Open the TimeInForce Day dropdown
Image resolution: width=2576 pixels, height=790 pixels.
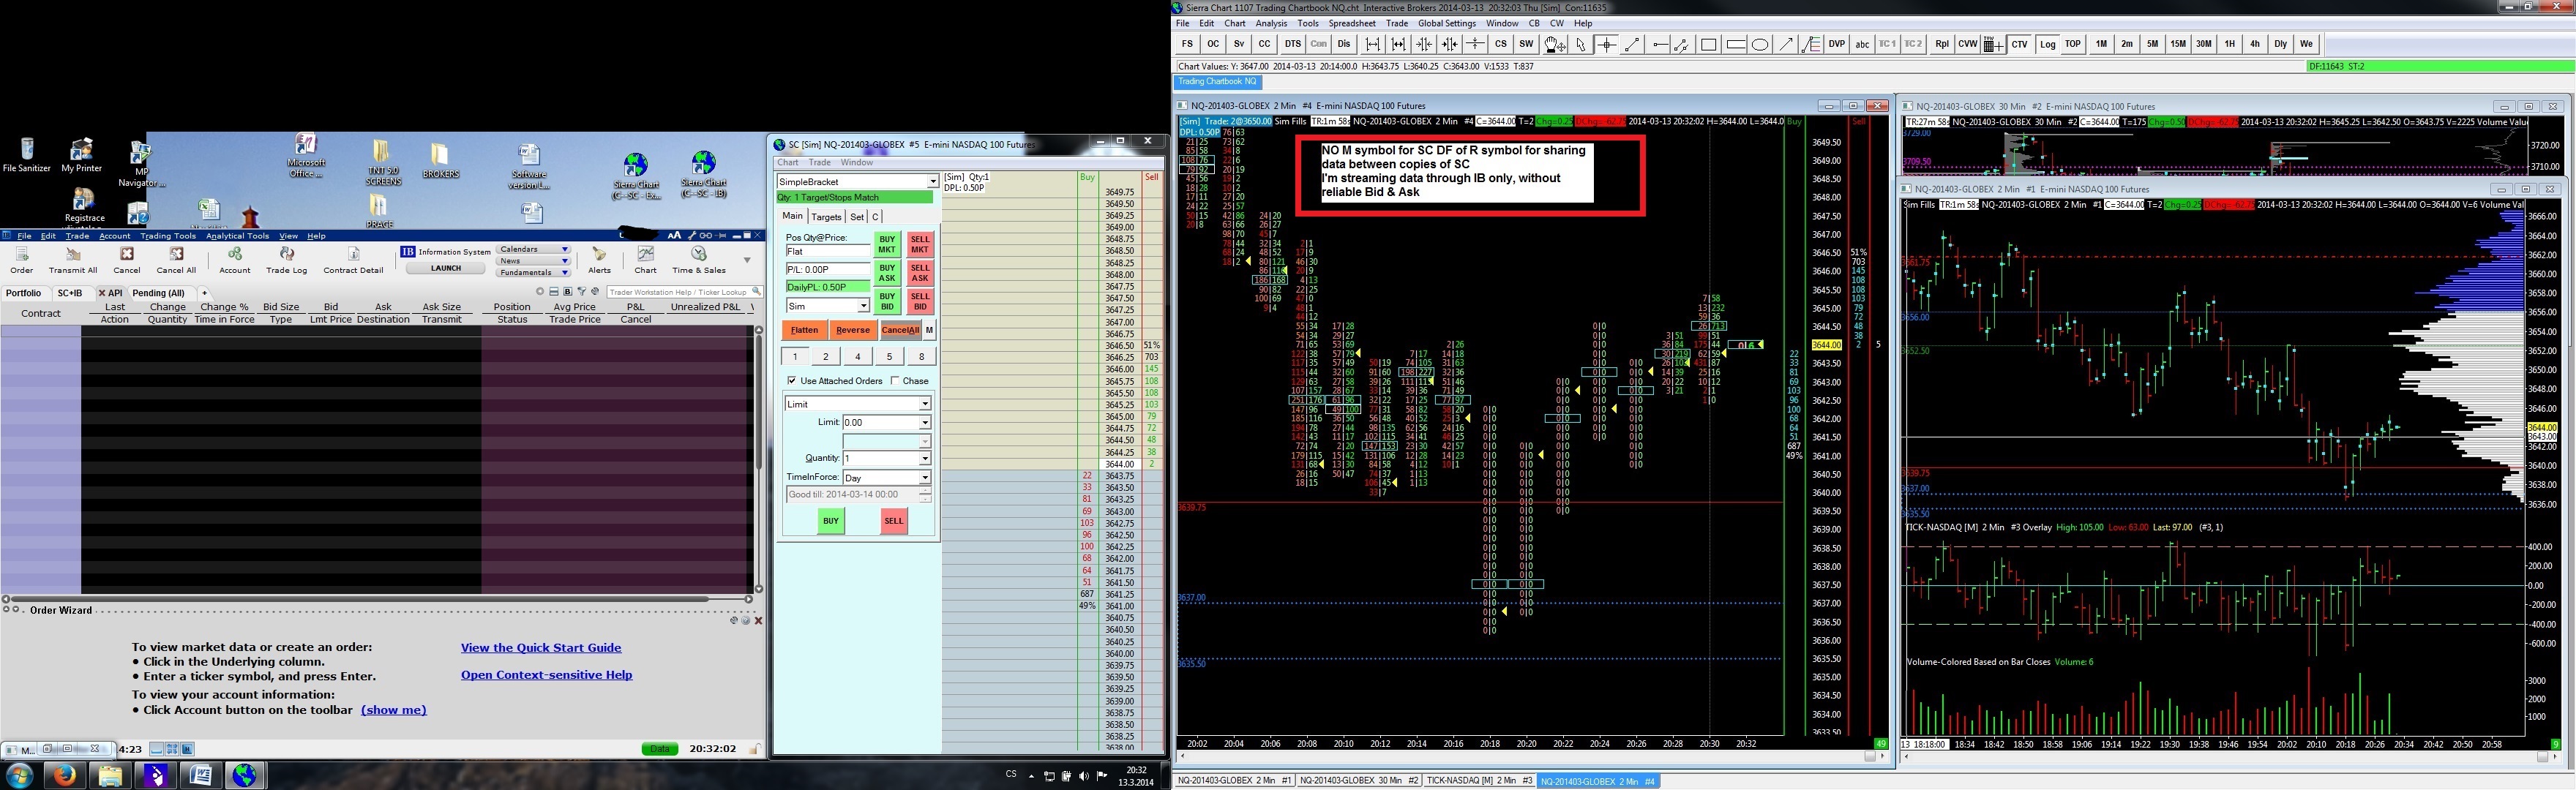pos(924,478)
